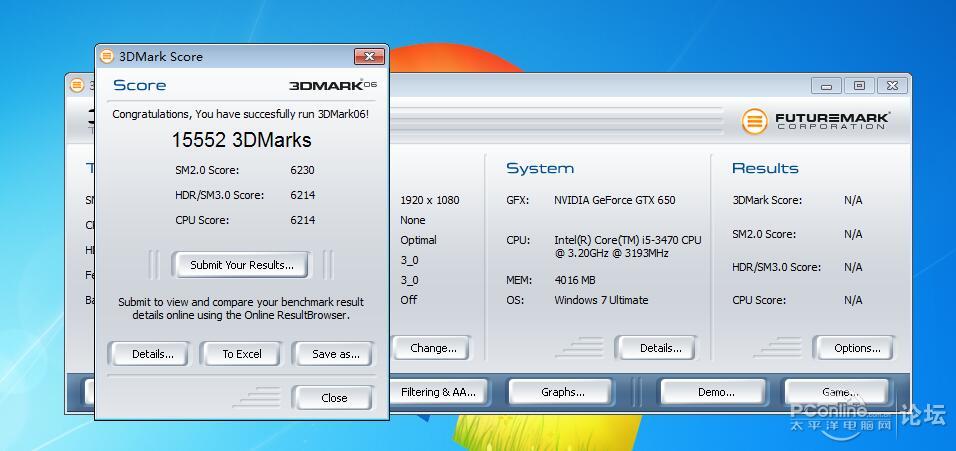Click the 1920 x 1080 resolution value
The height and width of the screenshot is (451, 956).
(x=430, y=200)
